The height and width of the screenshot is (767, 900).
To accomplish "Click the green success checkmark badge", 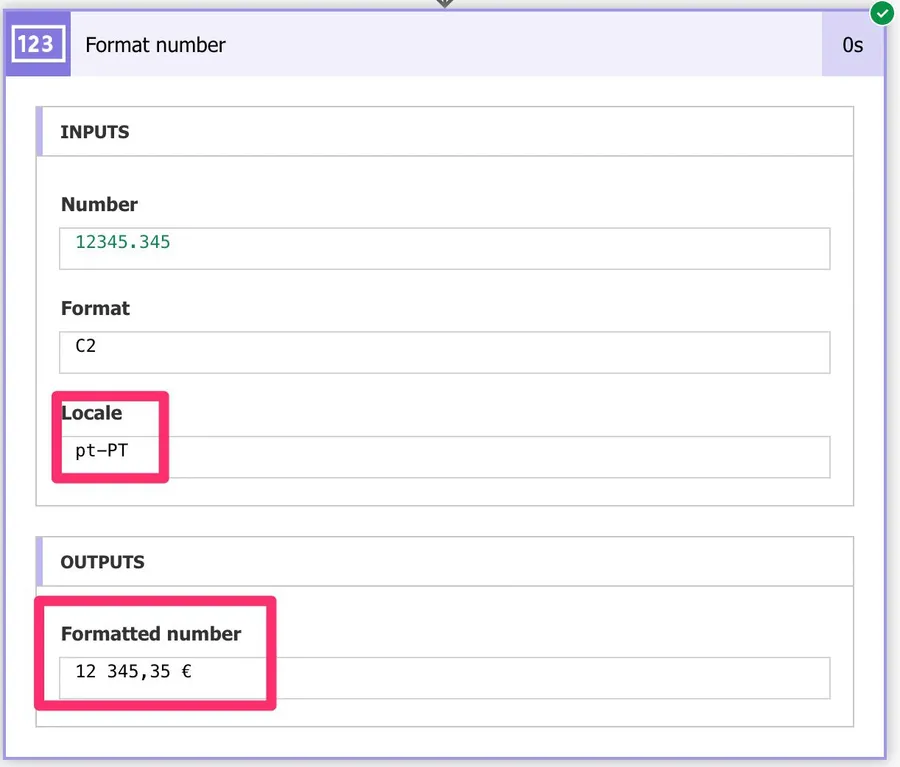I will coord(881,13).
